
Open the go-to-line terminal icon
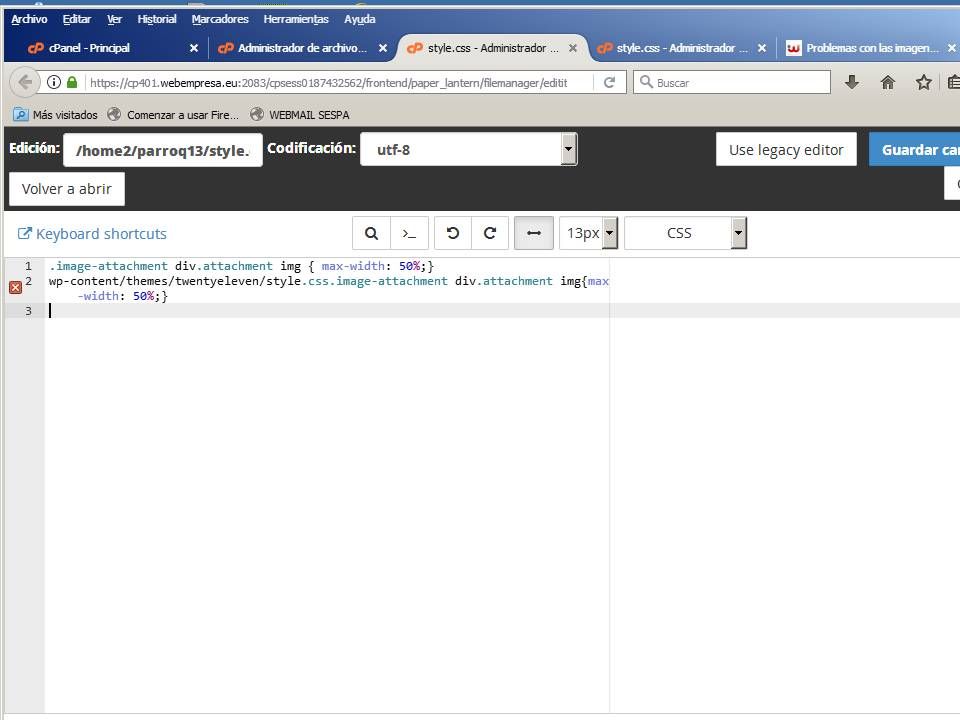pos(409,233)
